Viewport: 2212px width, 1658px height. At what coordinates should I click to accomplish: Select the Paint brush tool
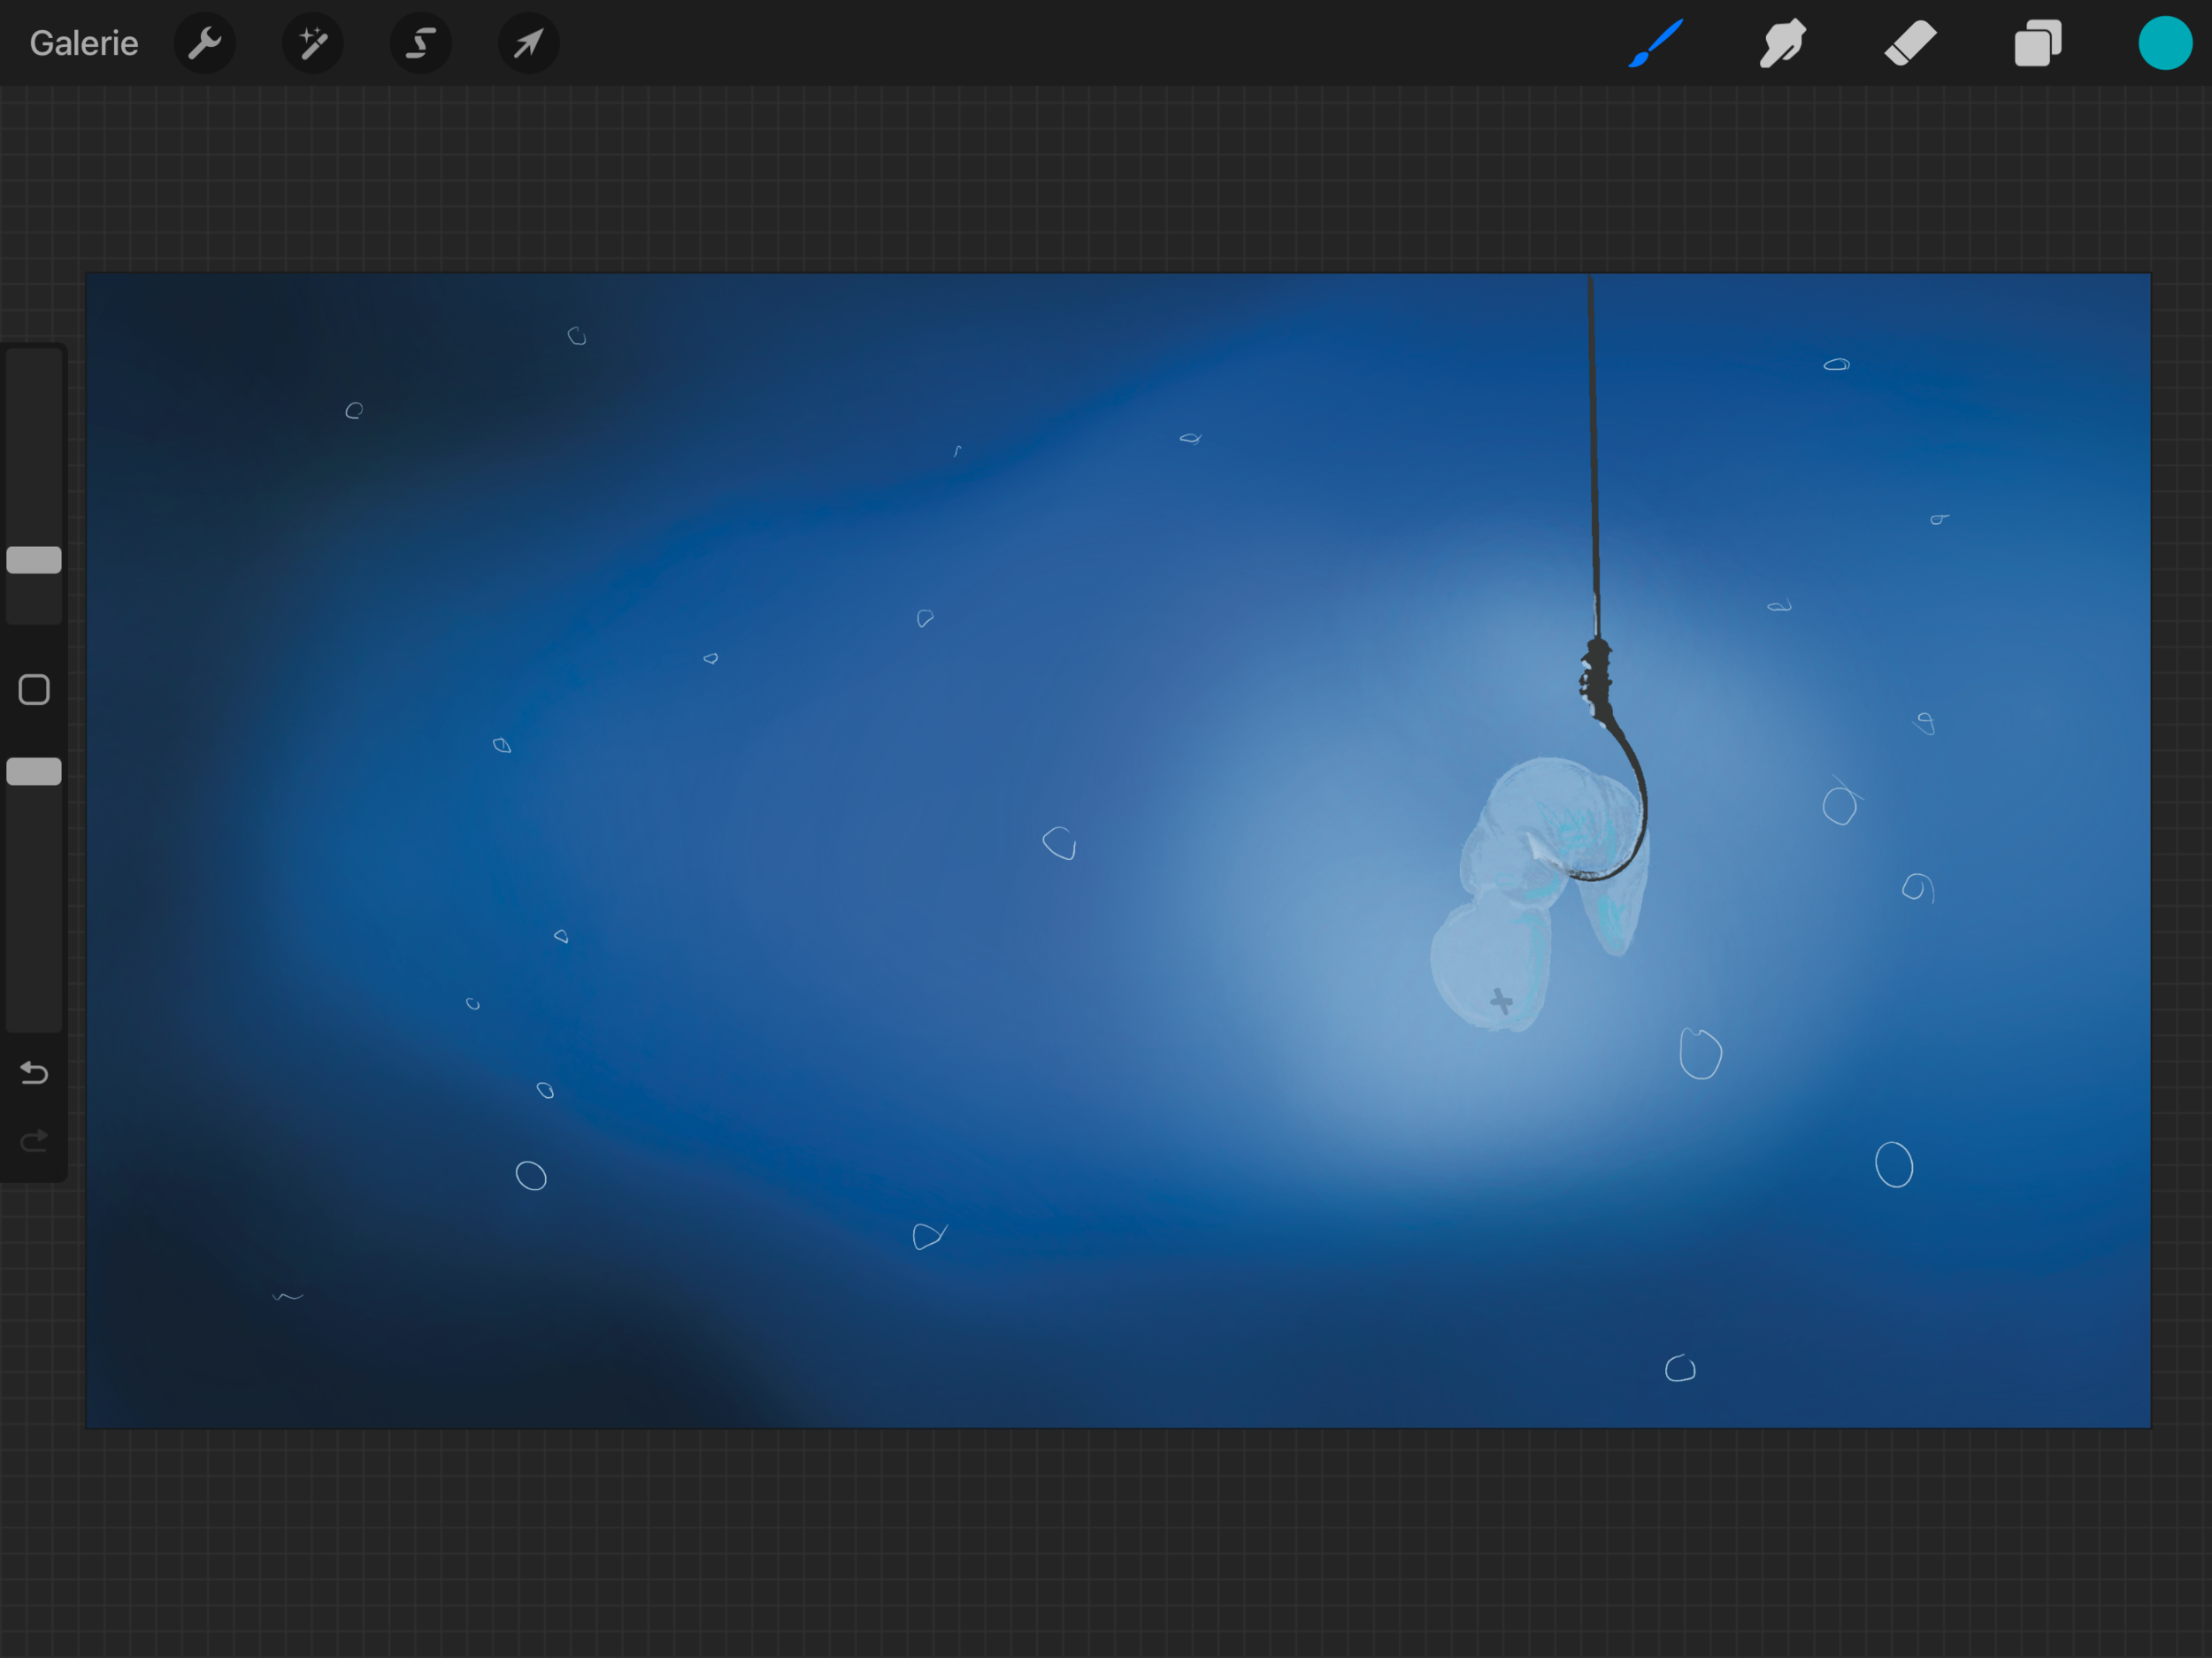(x=1656, y=43)
